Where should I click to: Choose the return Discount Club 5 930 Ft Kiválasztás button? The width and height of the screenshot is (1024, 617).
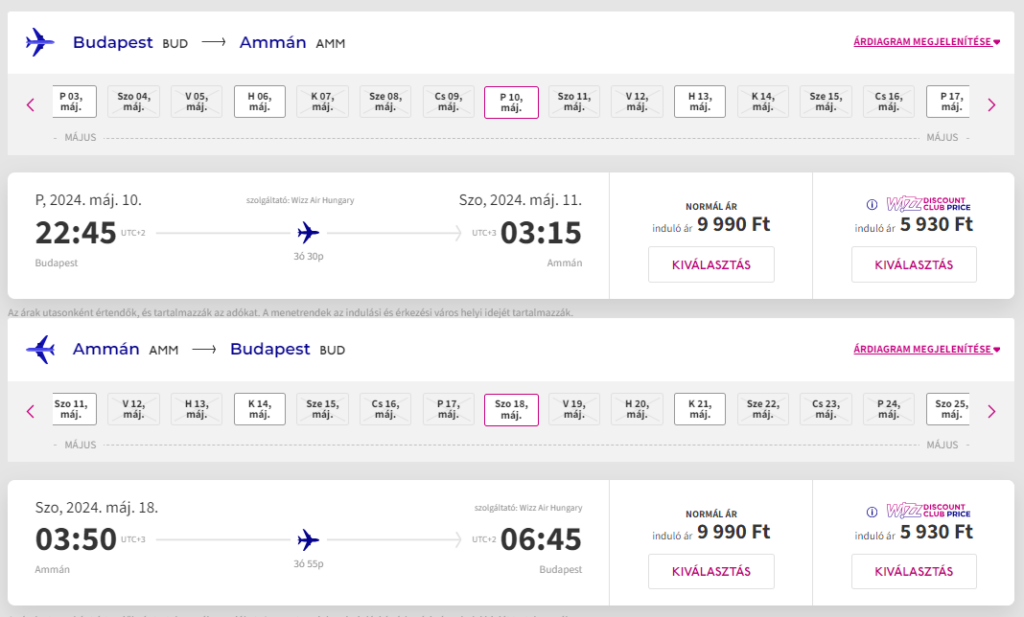914,571
